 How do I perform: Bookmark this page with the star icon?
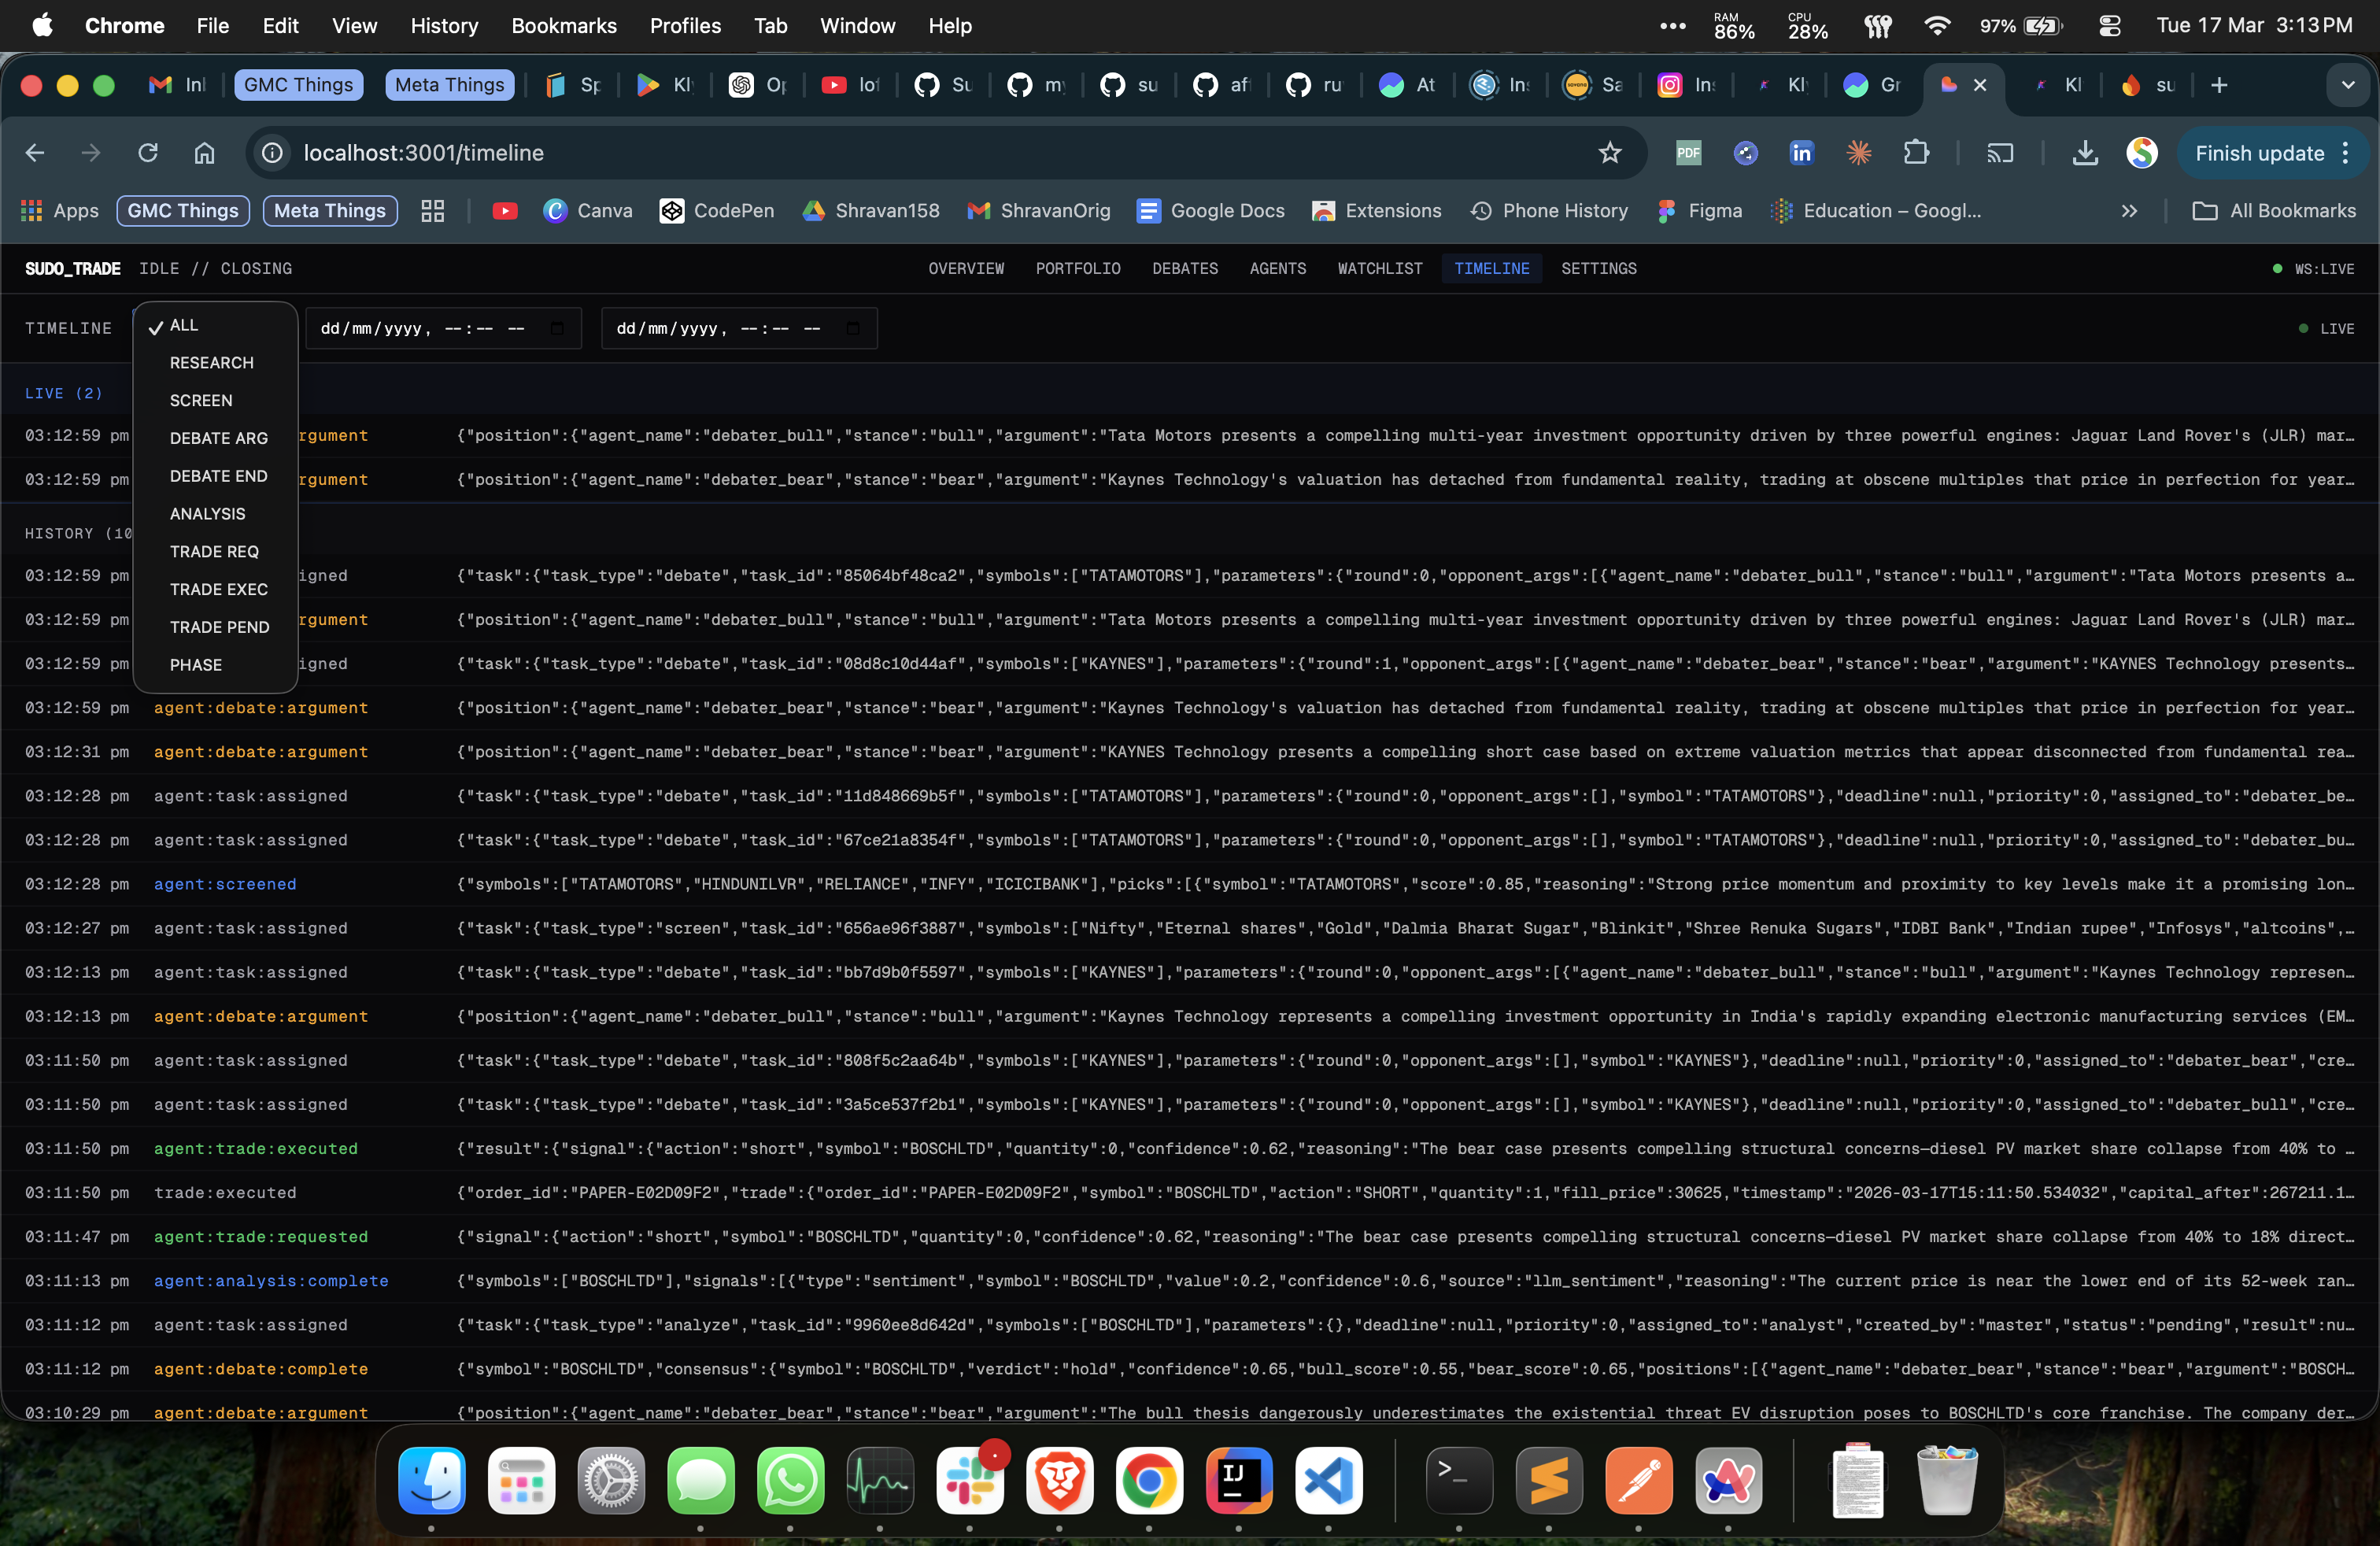click(x=1609, y=153)
